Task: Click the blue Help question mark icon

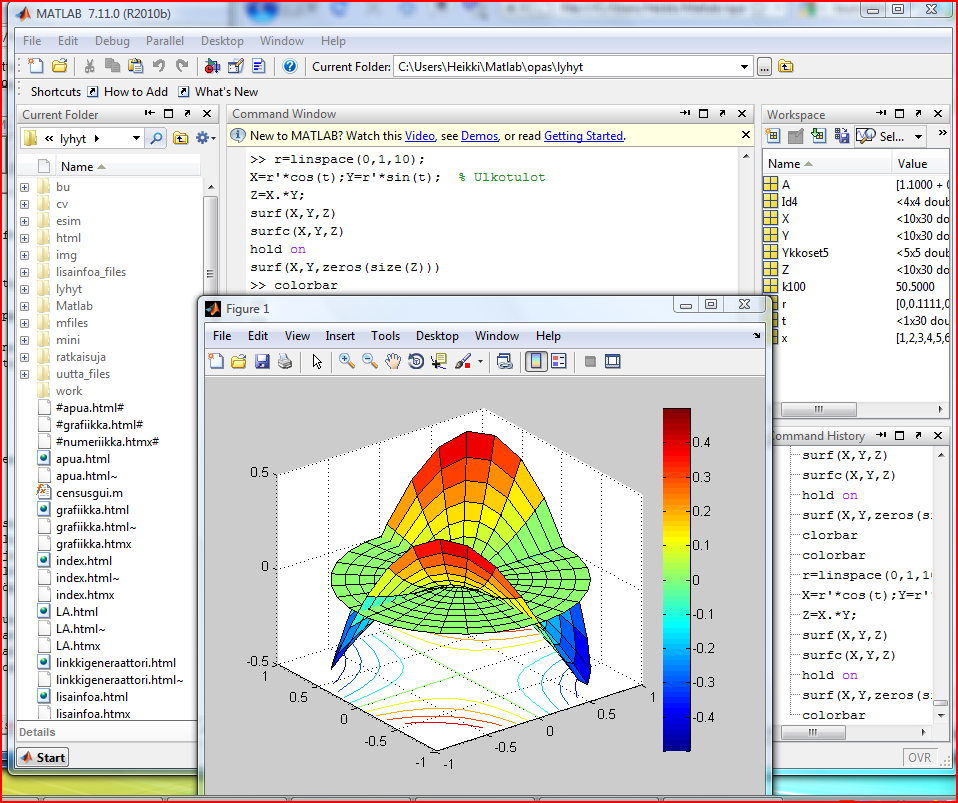Action: click(290, 67)
